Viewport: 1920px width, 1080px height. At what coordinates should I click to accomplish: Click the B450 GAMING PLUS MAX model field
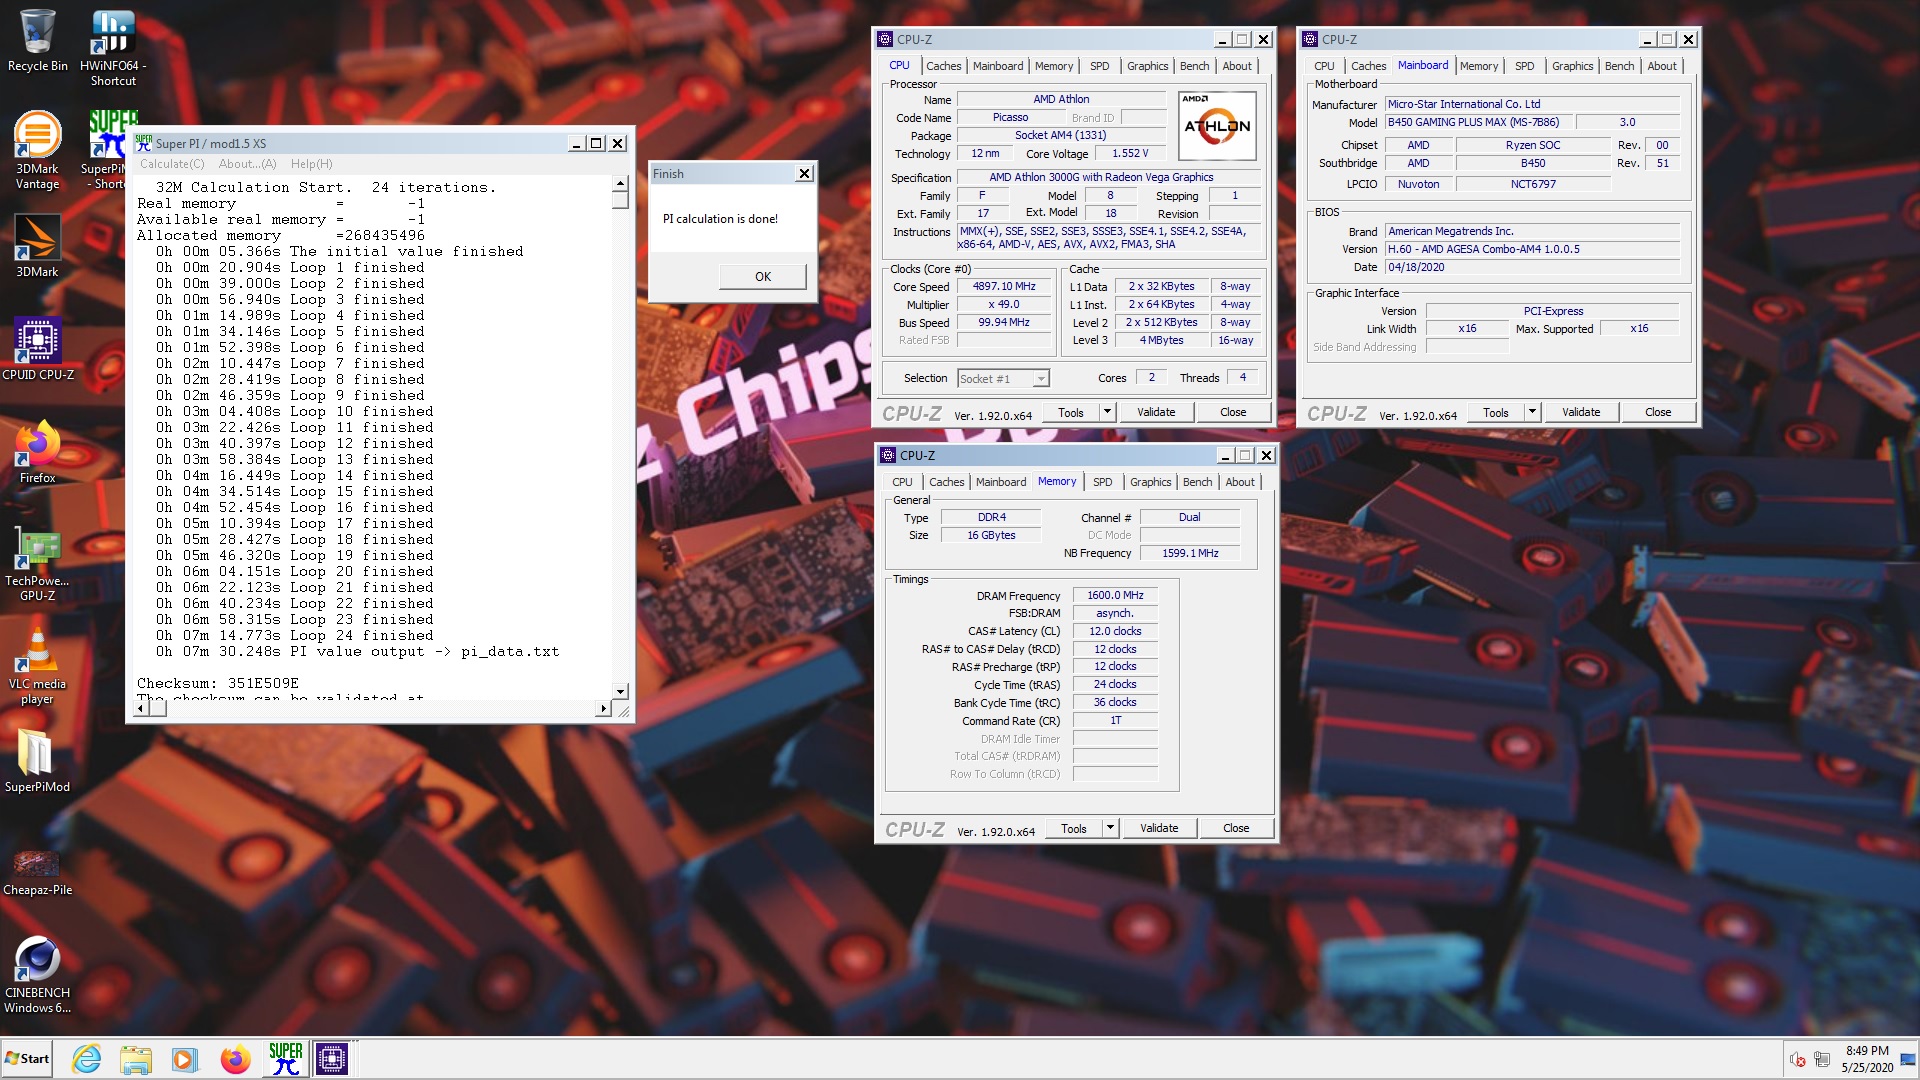[x=1479, y=122]
